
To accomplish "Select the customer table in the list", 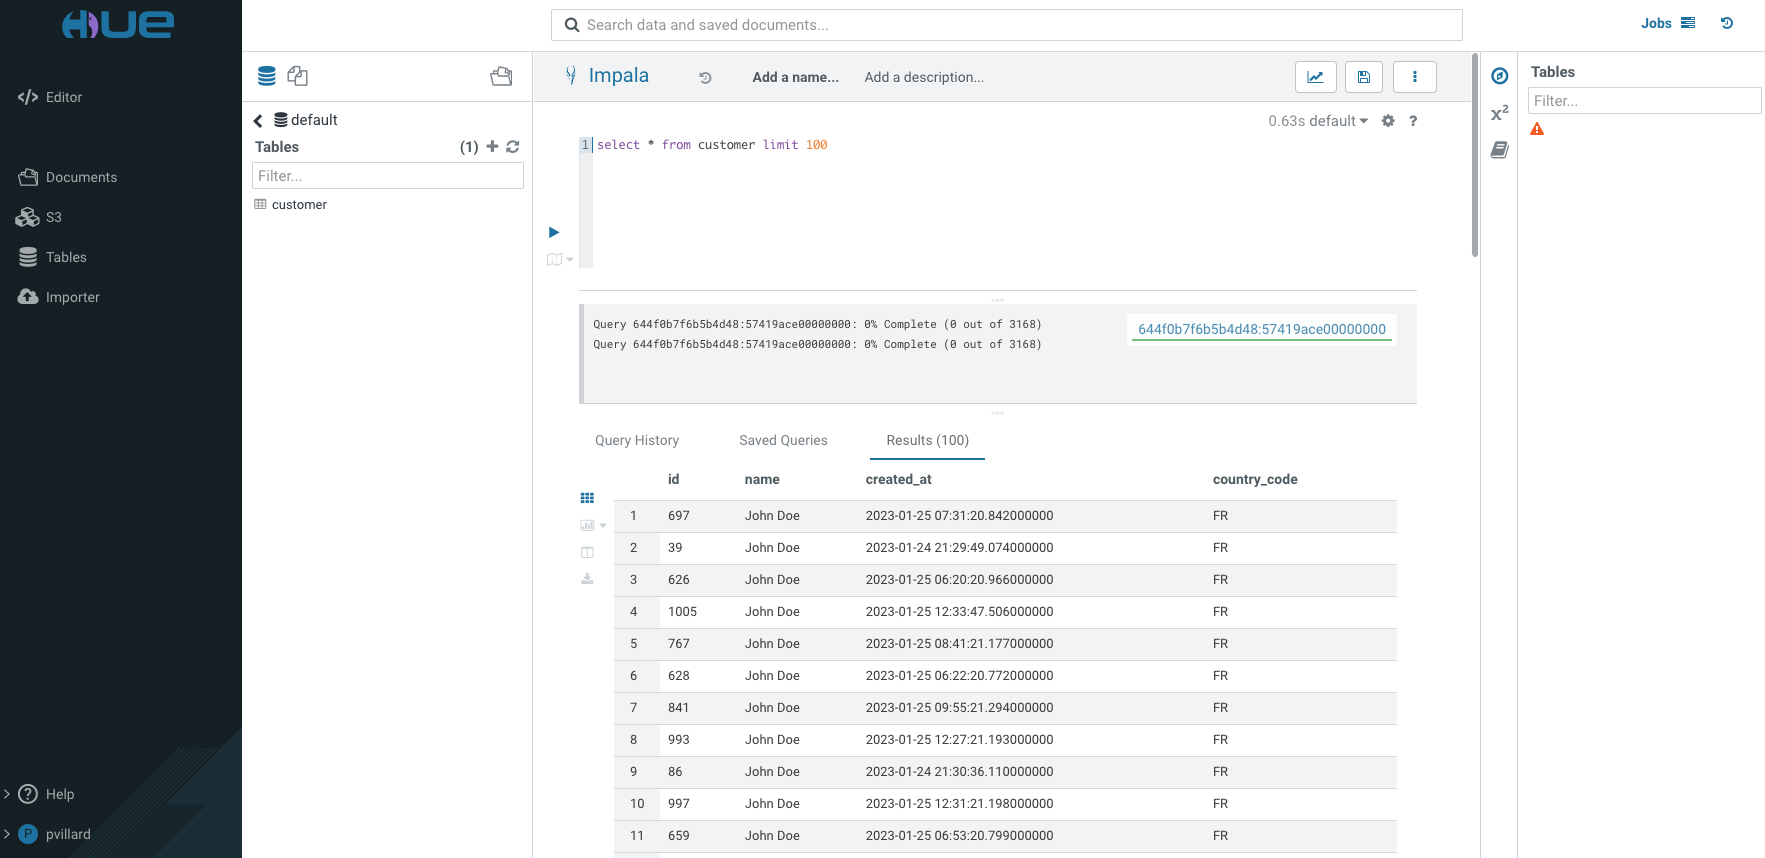I will click(x=299, y=205).
